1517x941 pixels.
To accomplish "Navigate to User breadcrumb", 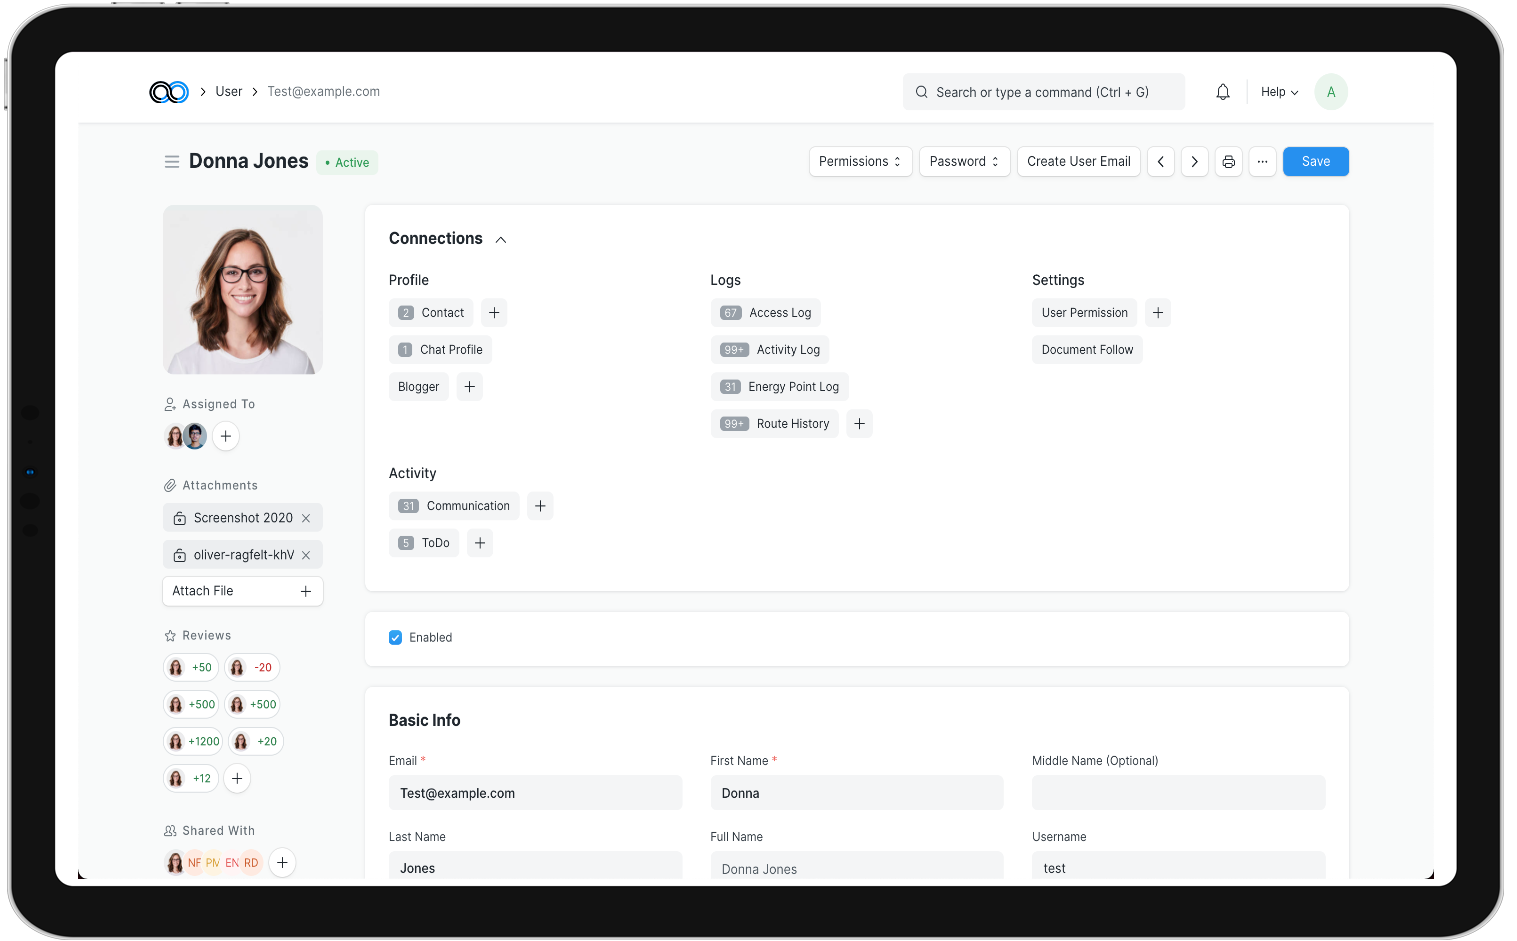I will pos(229,92).
